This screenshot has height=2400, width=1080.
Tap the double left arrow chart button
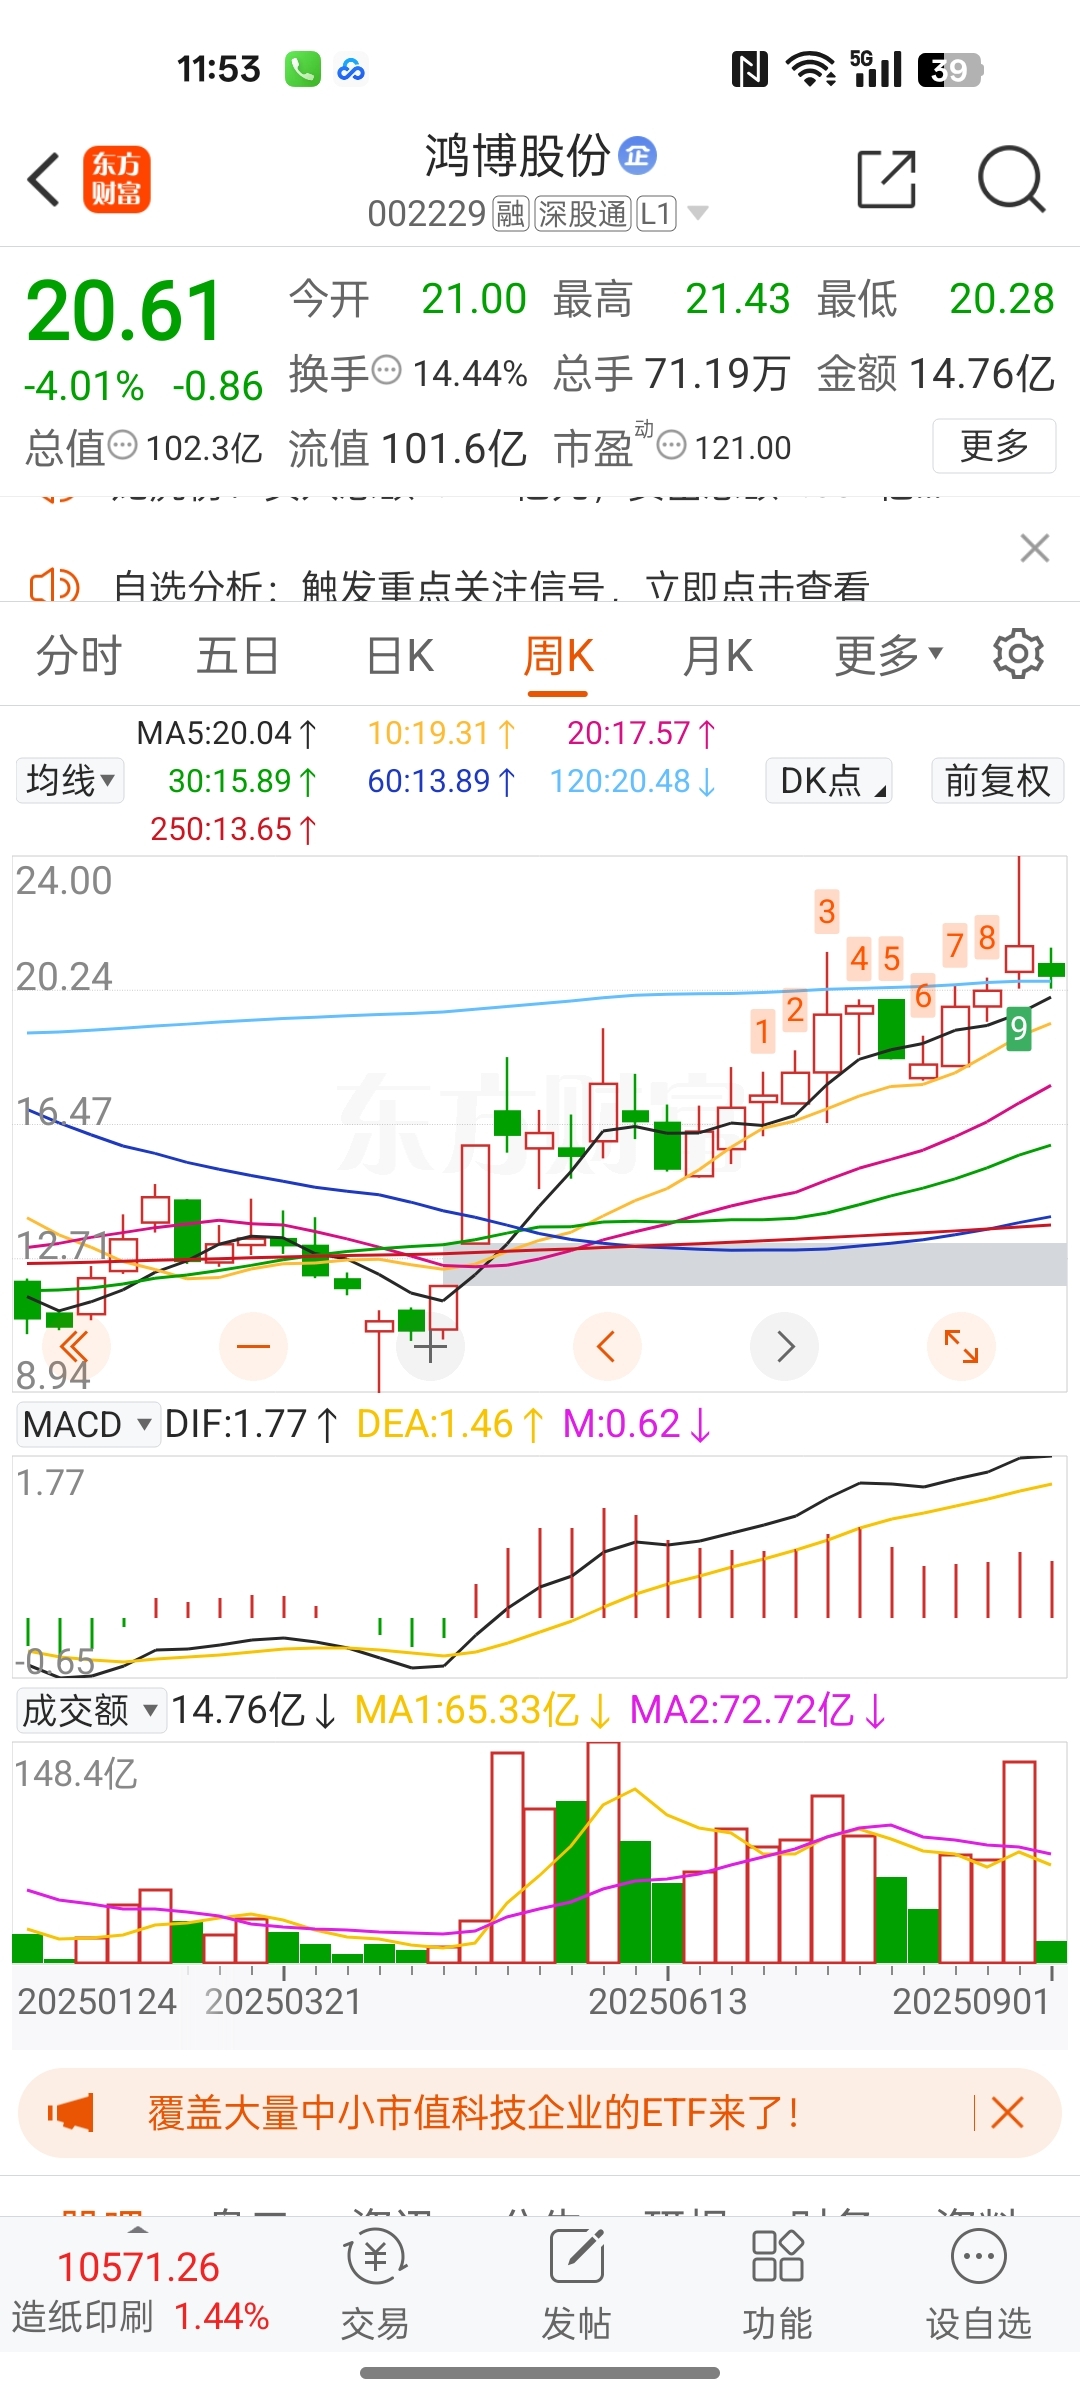(74, 1346)
